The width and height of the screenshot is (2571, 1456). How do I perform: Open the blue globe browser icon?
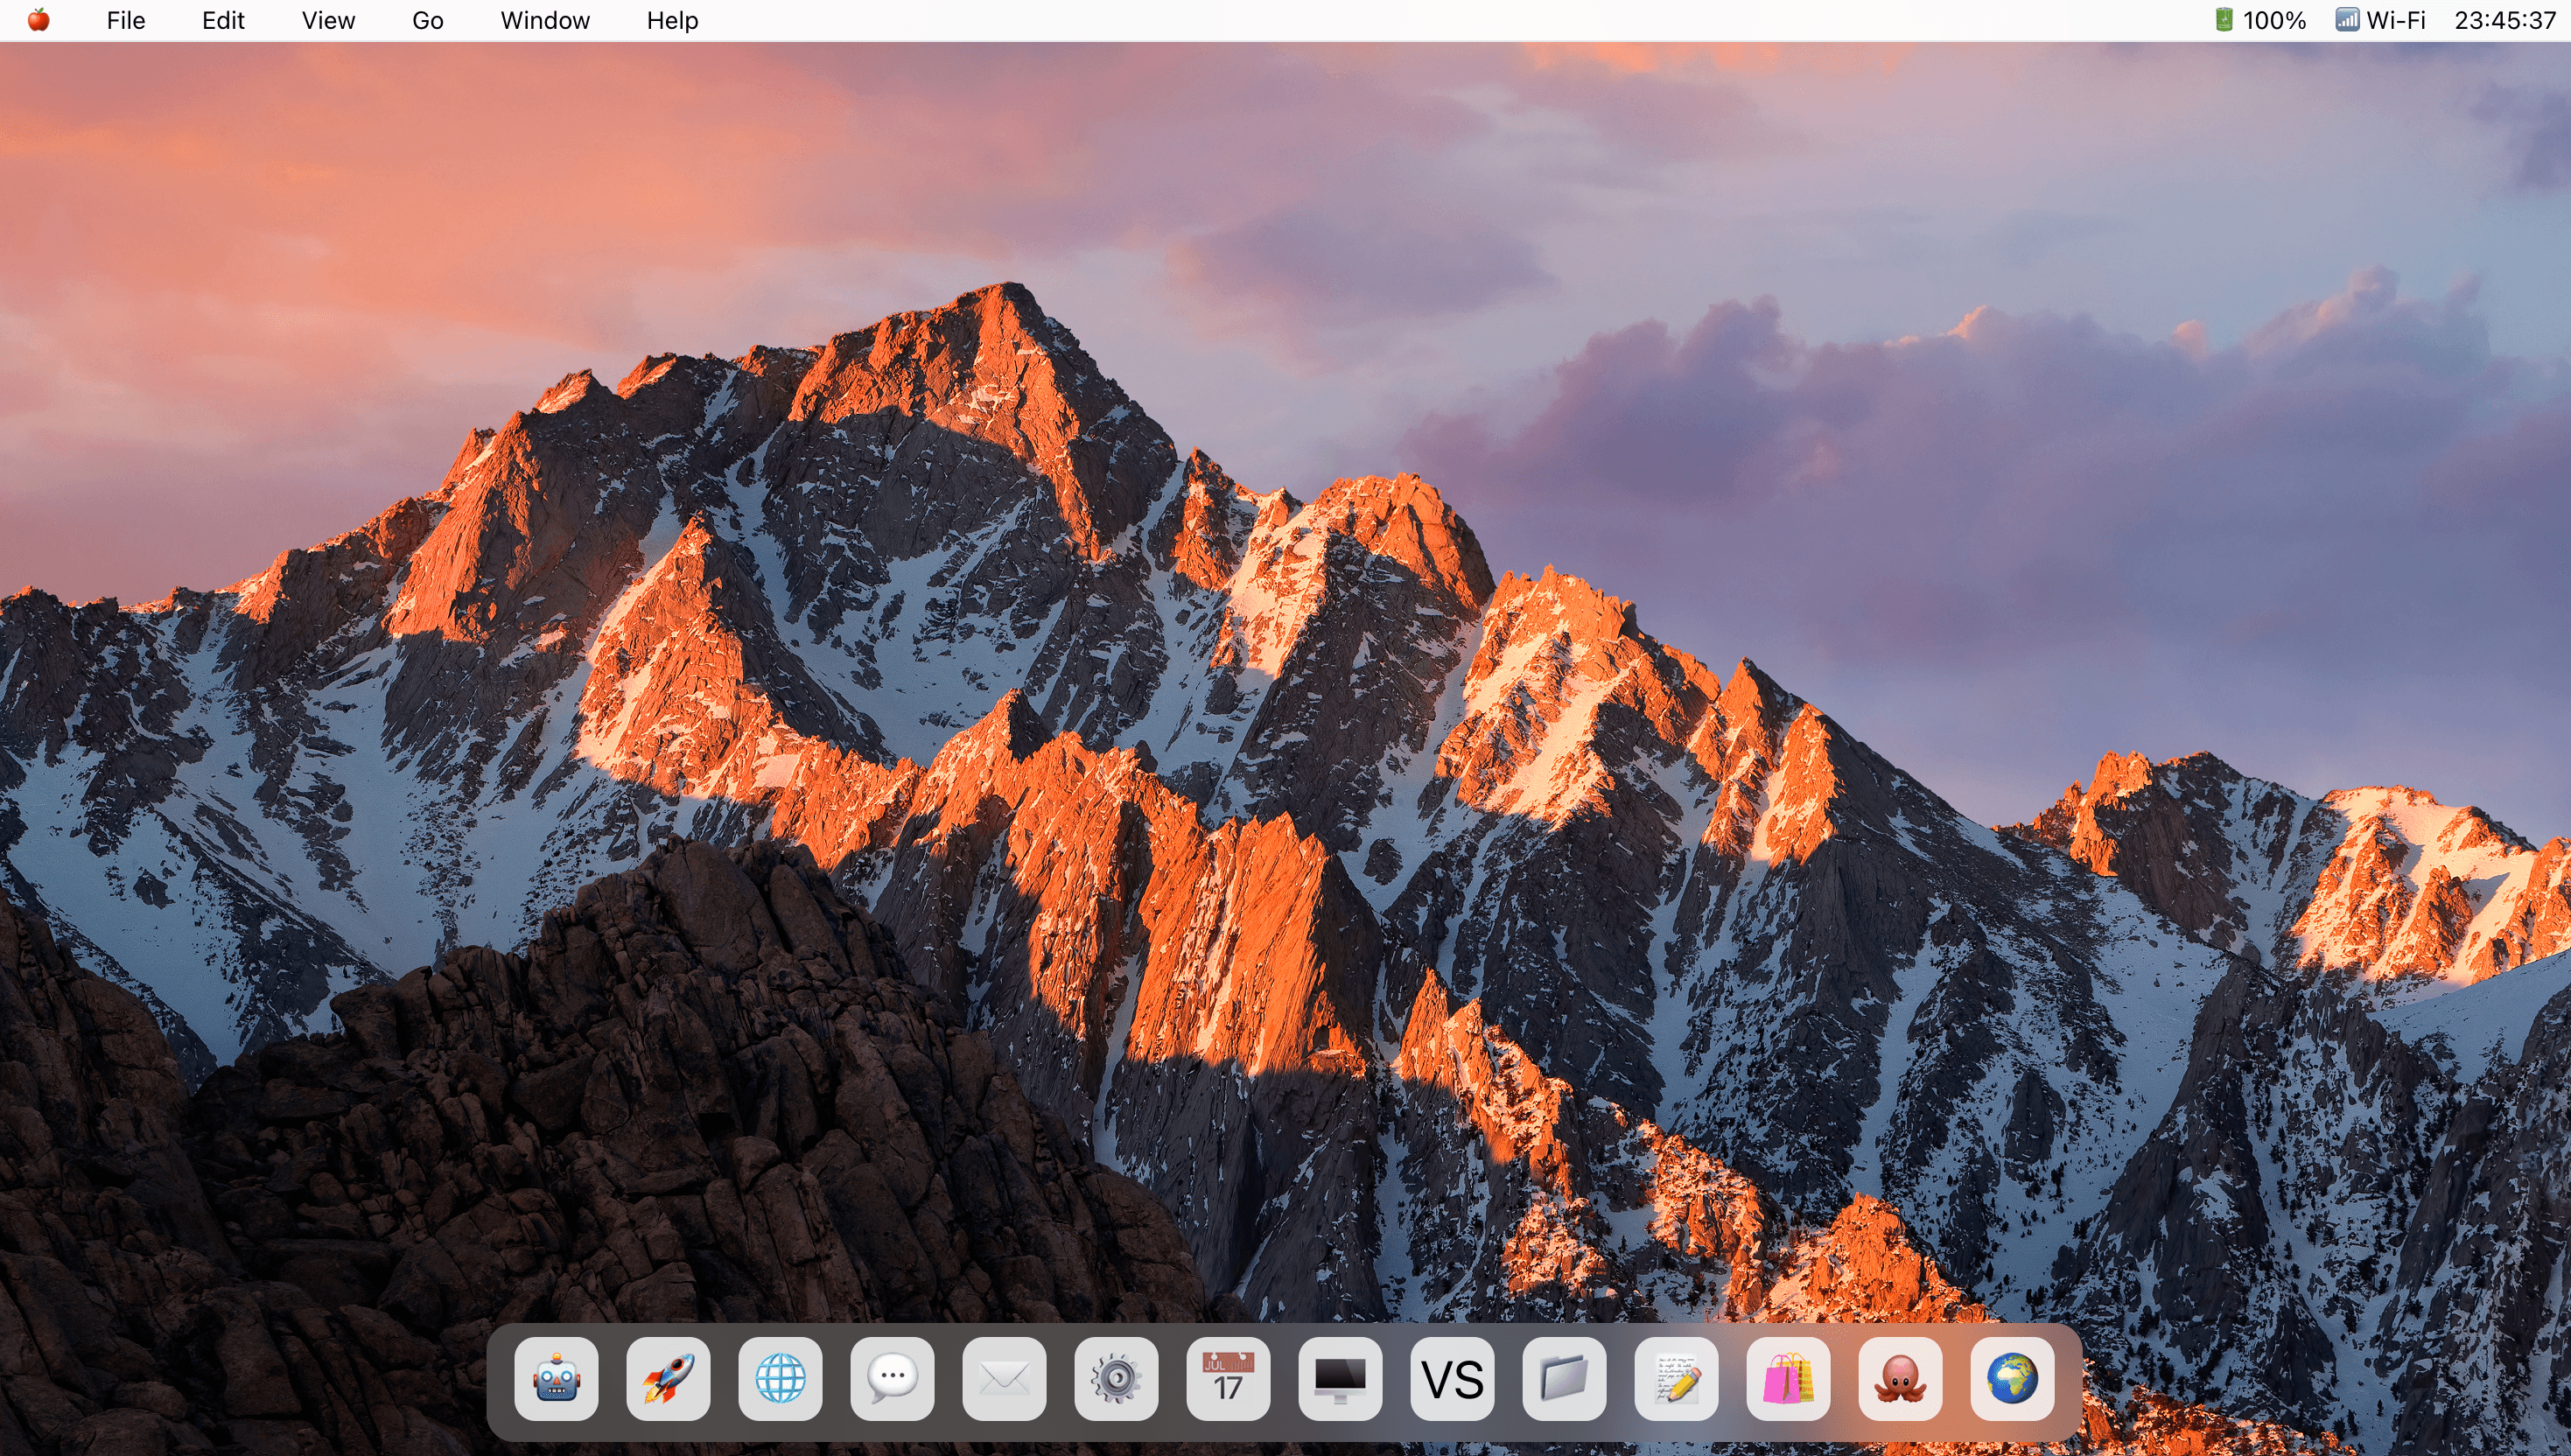coord(780,1379)
